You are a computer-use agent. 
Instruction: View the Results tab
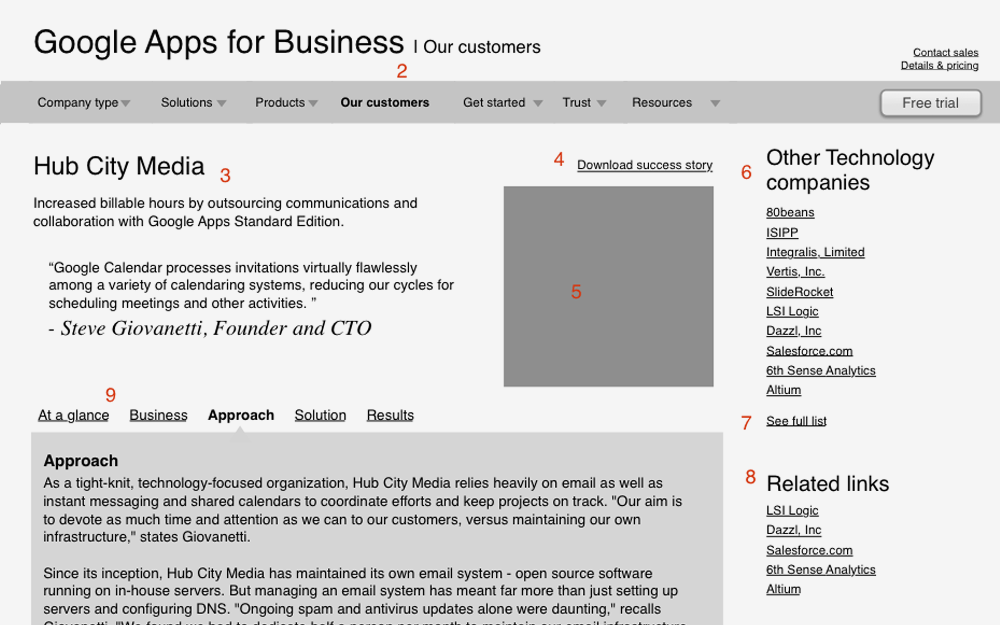390,415
